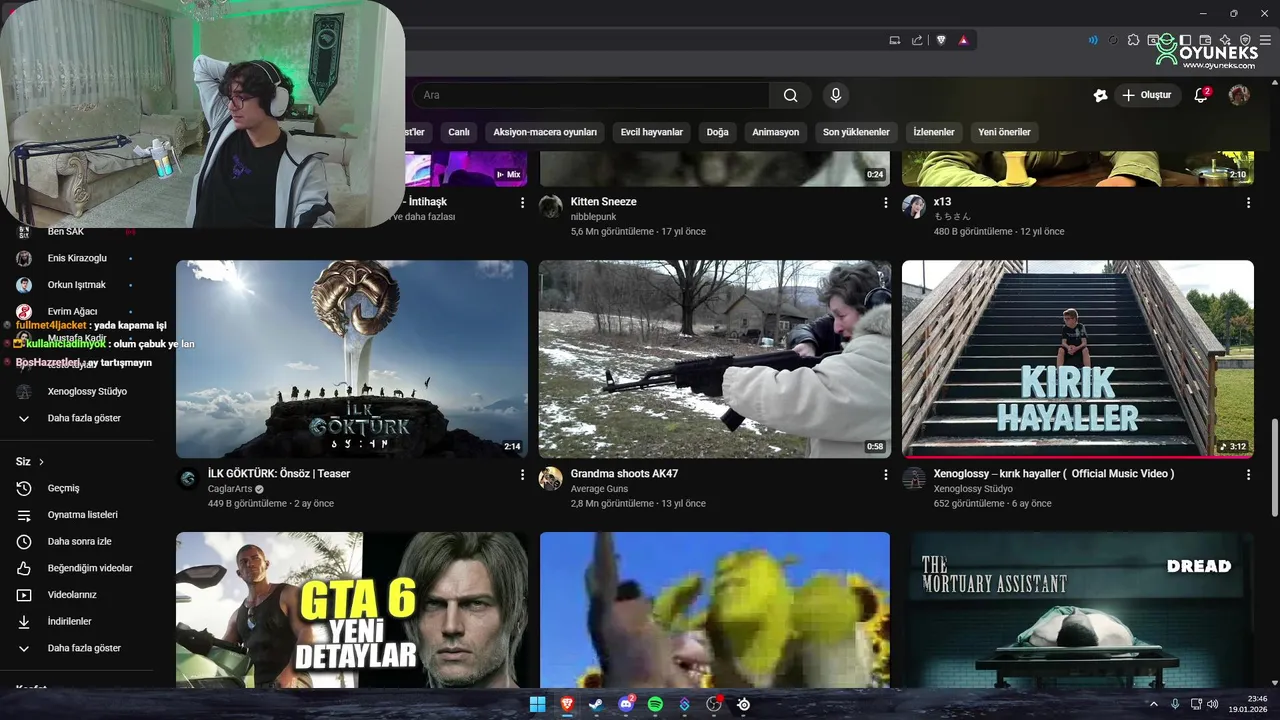Screen dimensions: 1280x720
Task: Open options menu for İLK GÖKTÜRK video
Action: tap(522, 474)
